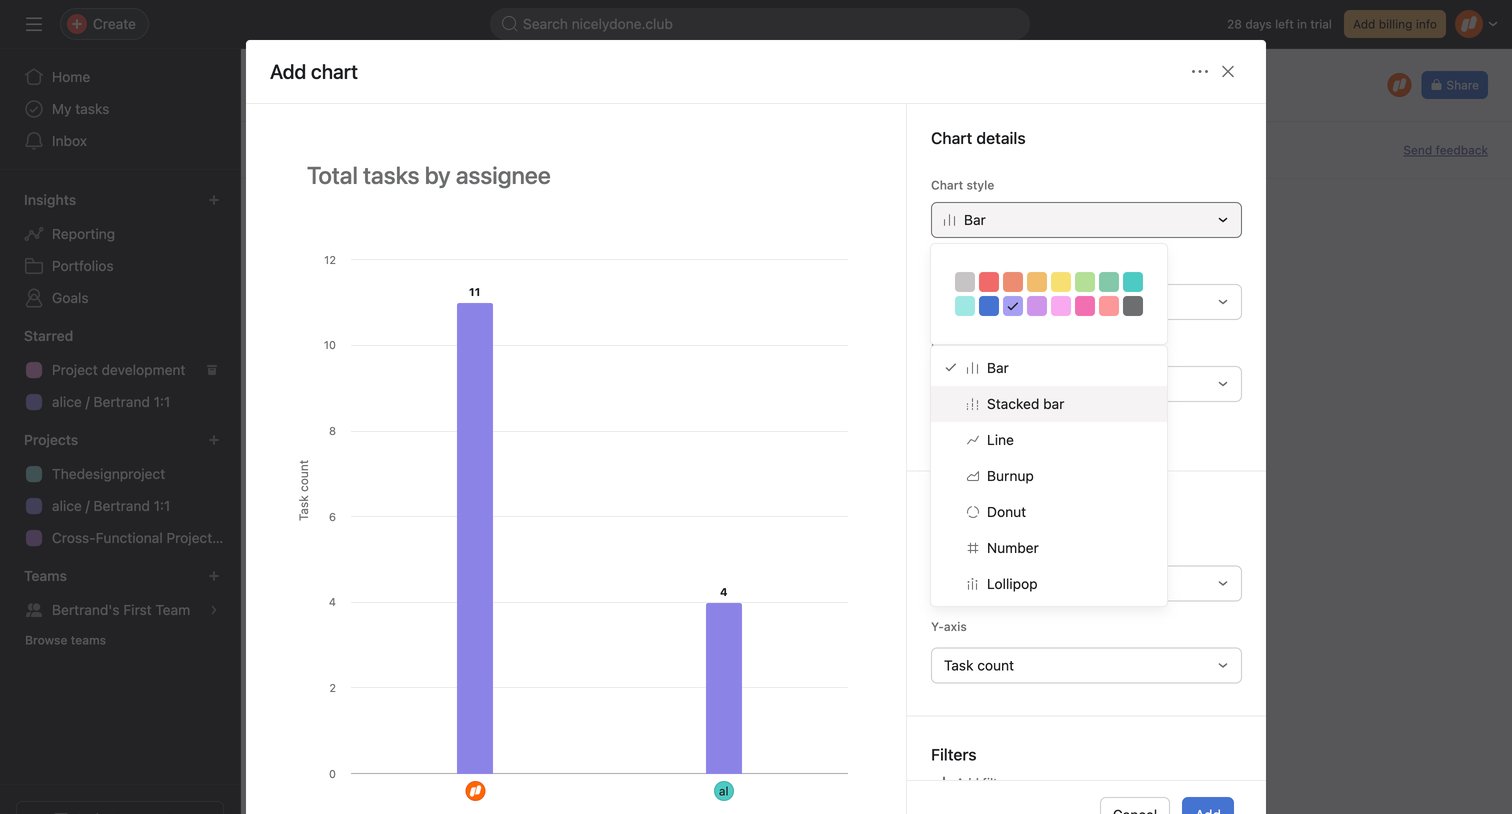Viewport: 1512px width, 814px height.
Task: Open the hamburger navigation menu
Action: point(34,24)
